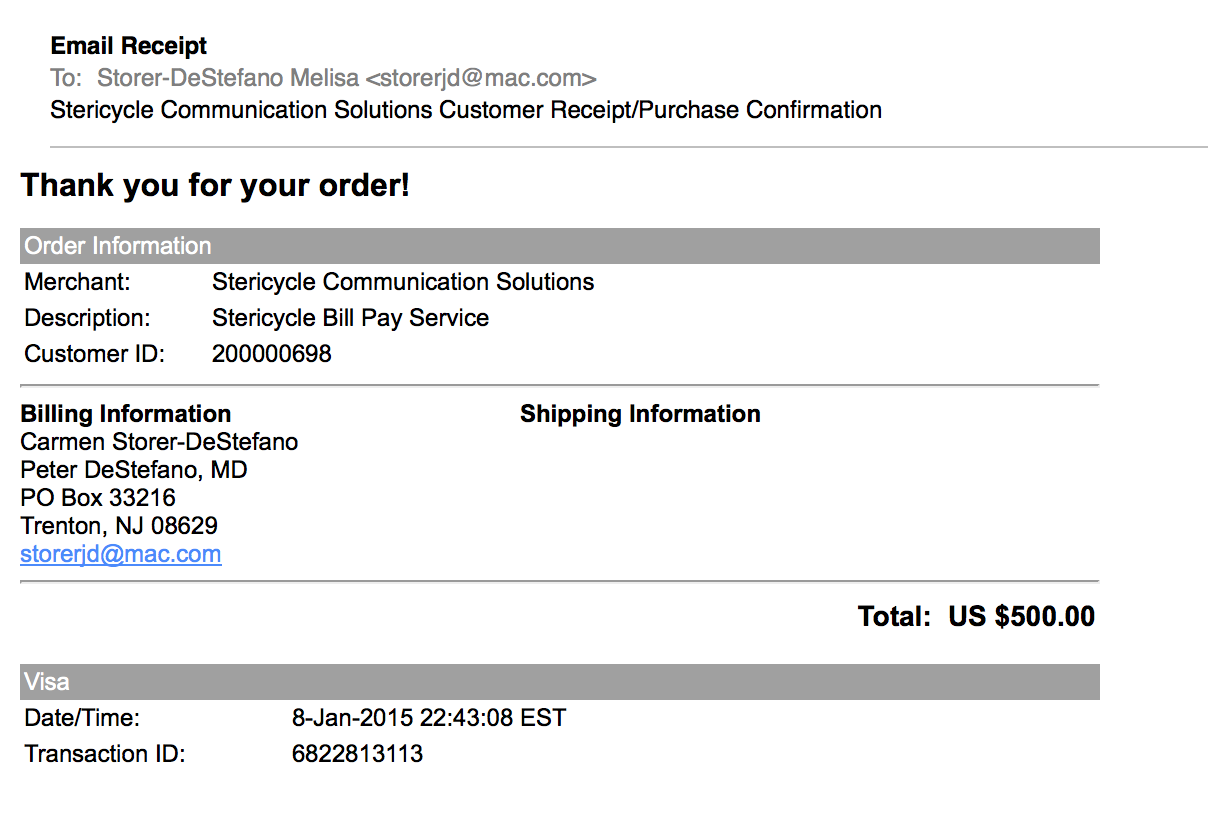
Task: Click the Shipping Information heading
Action: 640,414
